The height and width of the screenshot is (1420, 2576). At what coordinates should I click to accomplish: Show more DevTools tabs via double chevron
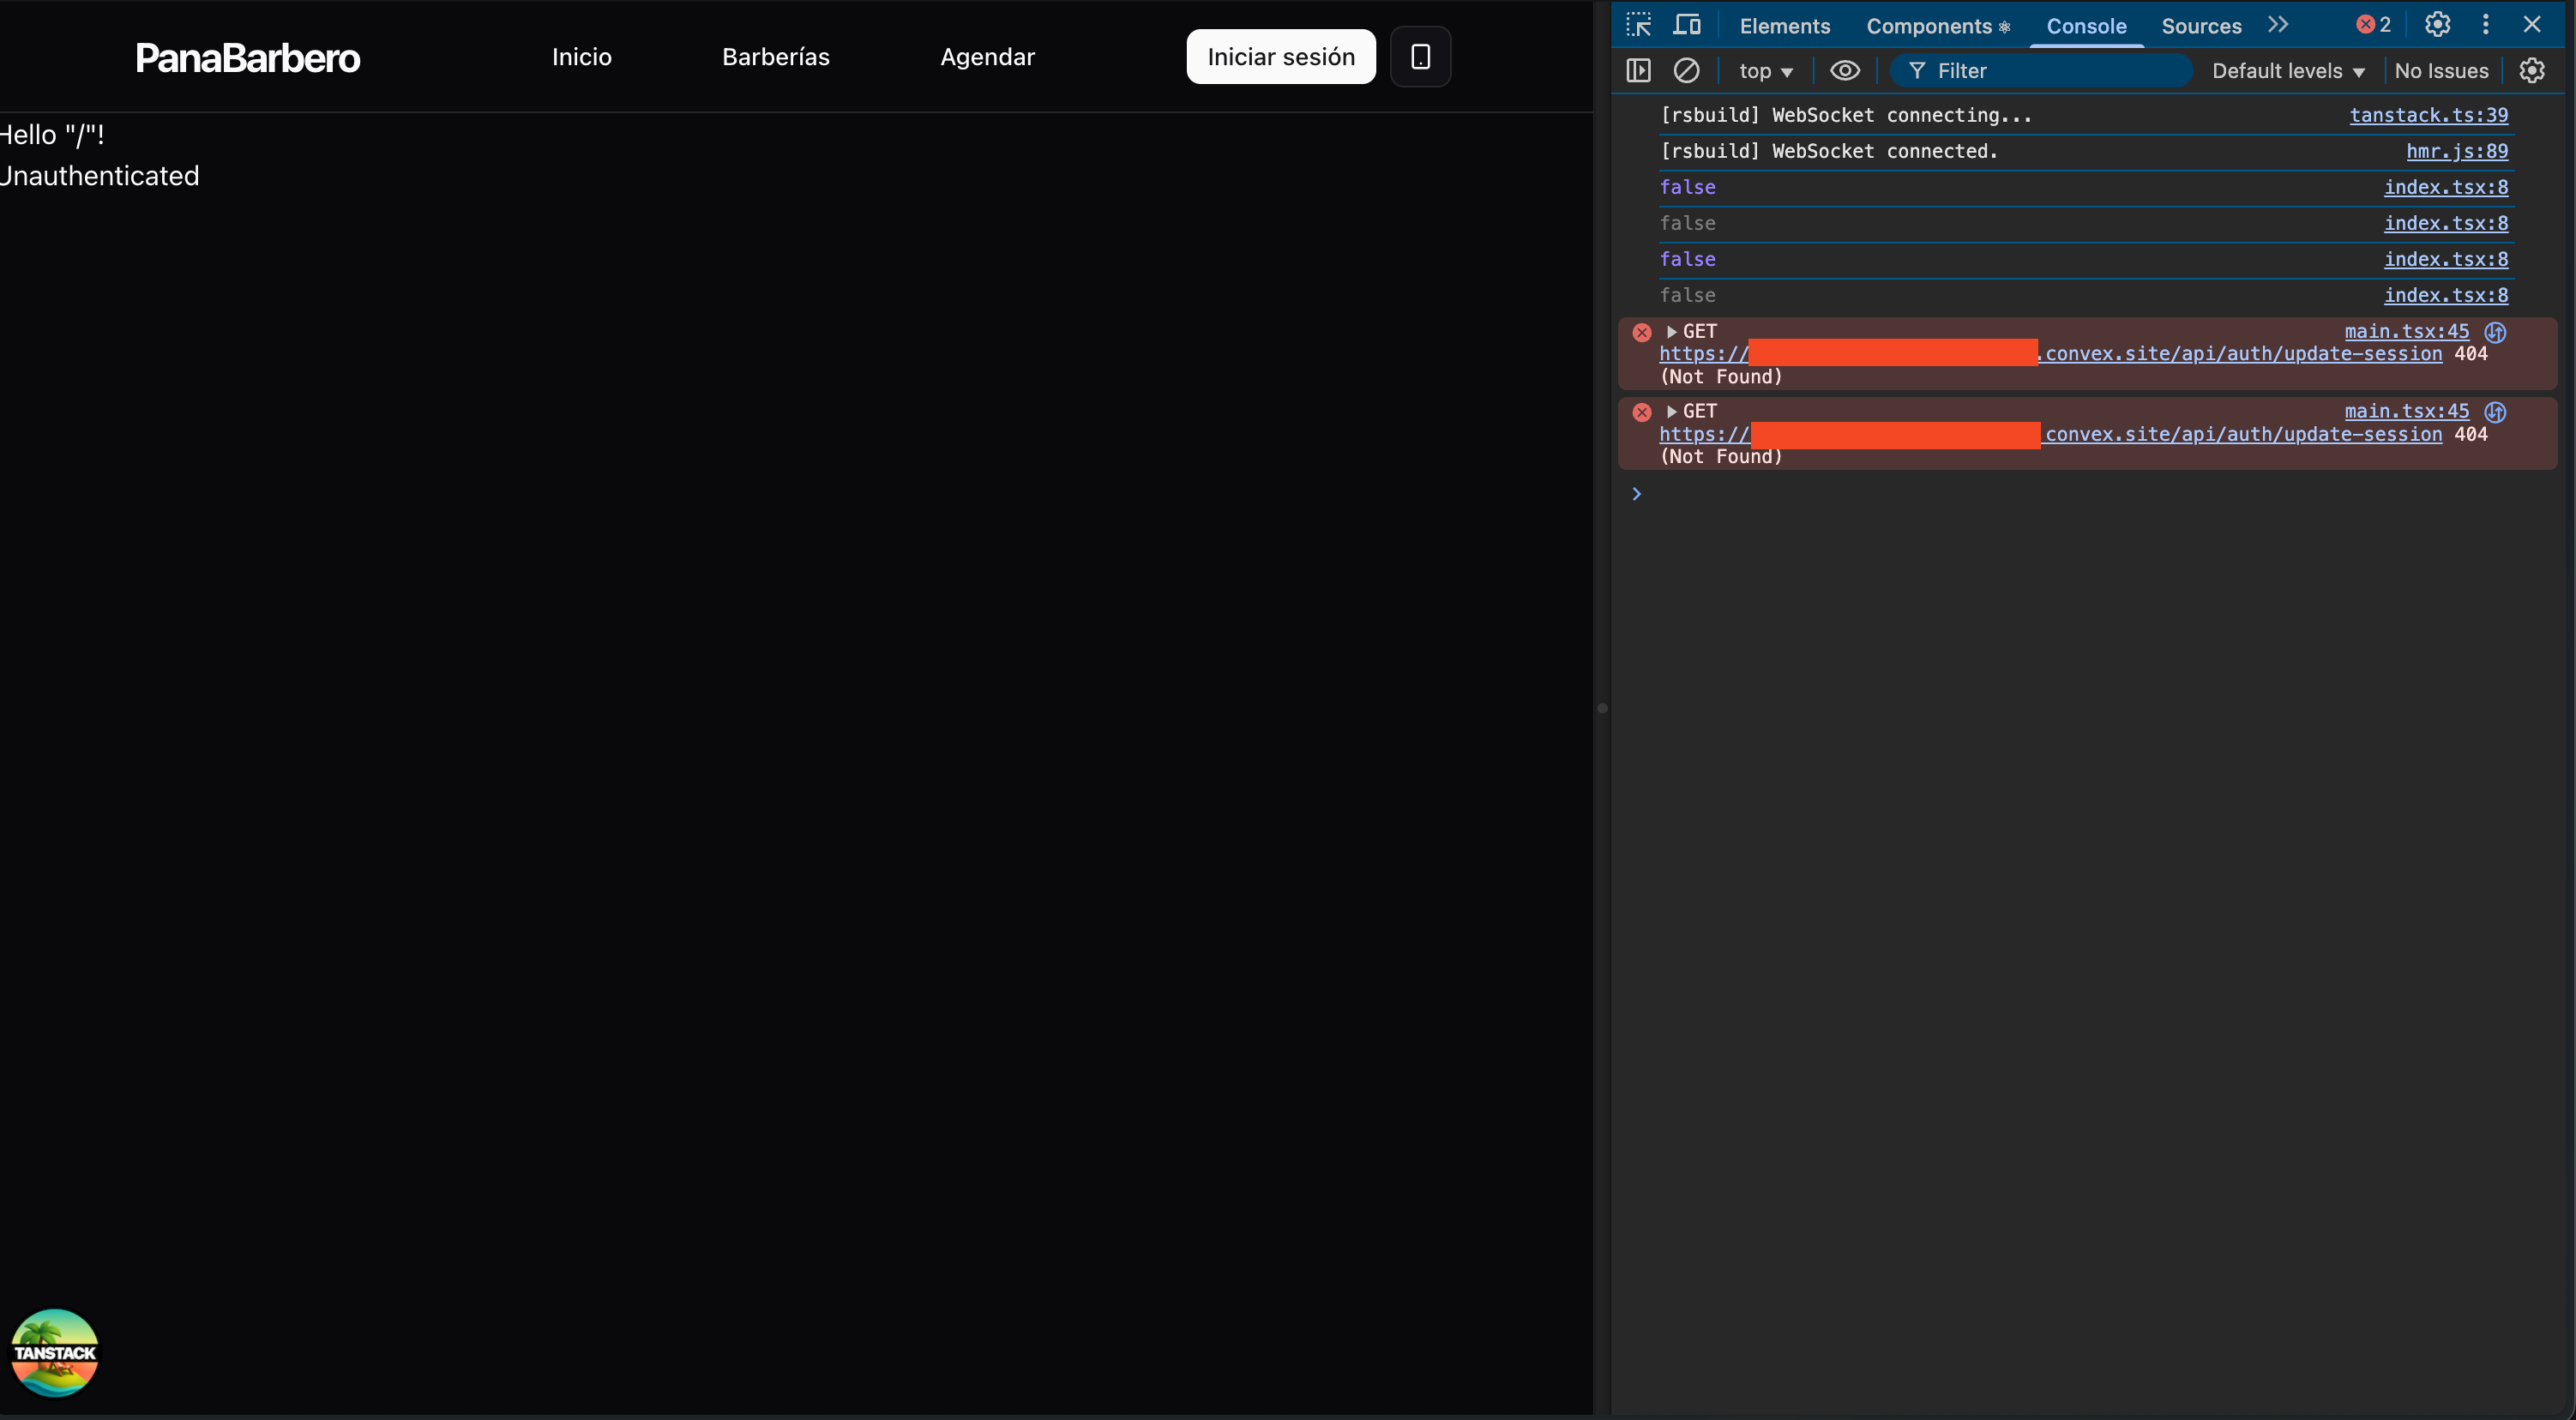tap(2278, 25)
